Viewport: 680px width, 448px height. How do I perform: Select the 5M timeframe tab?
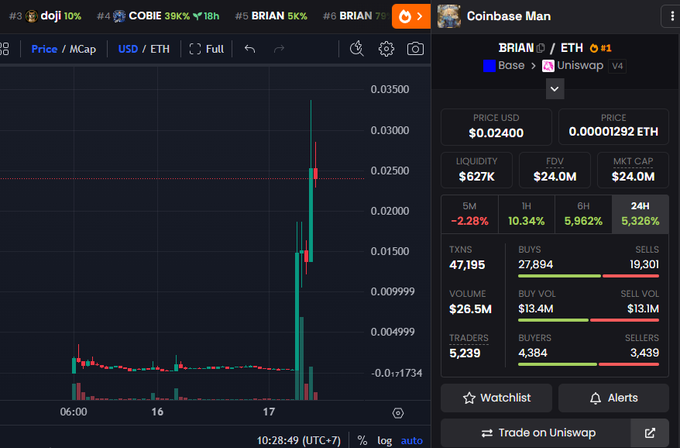[470, 214]
